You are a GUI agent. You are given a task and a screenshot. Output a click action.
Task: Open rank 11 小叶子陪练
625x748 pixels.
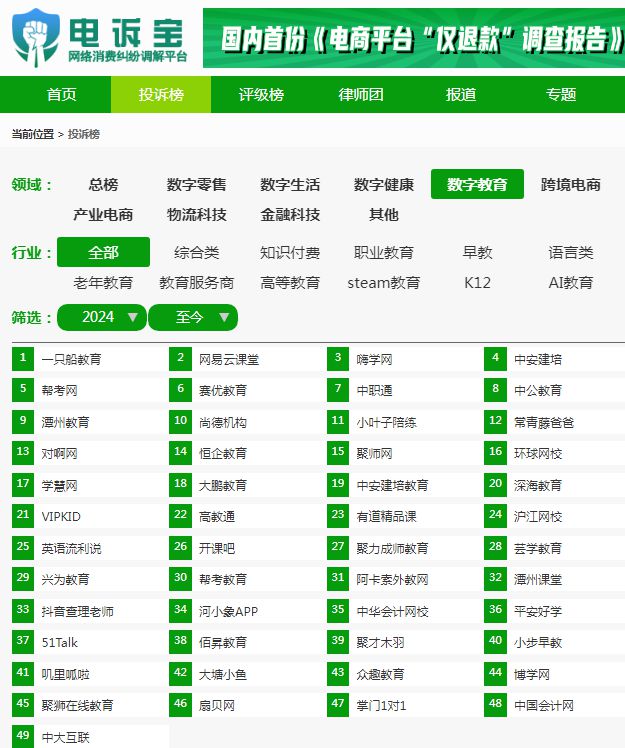pyautogui.click(x=386, y=422)
